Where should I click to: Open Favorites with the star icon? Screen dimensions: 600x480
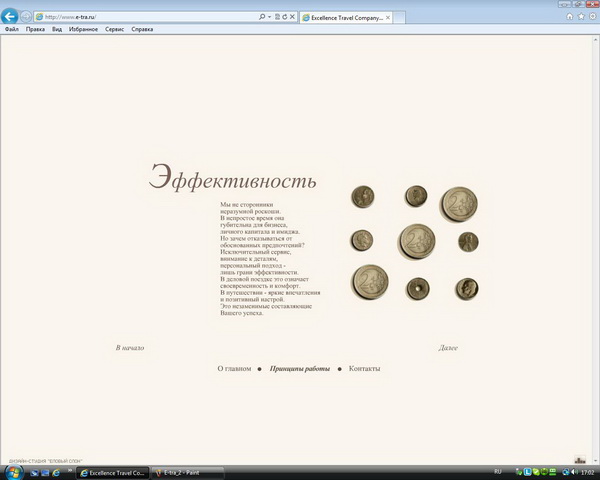581,16
